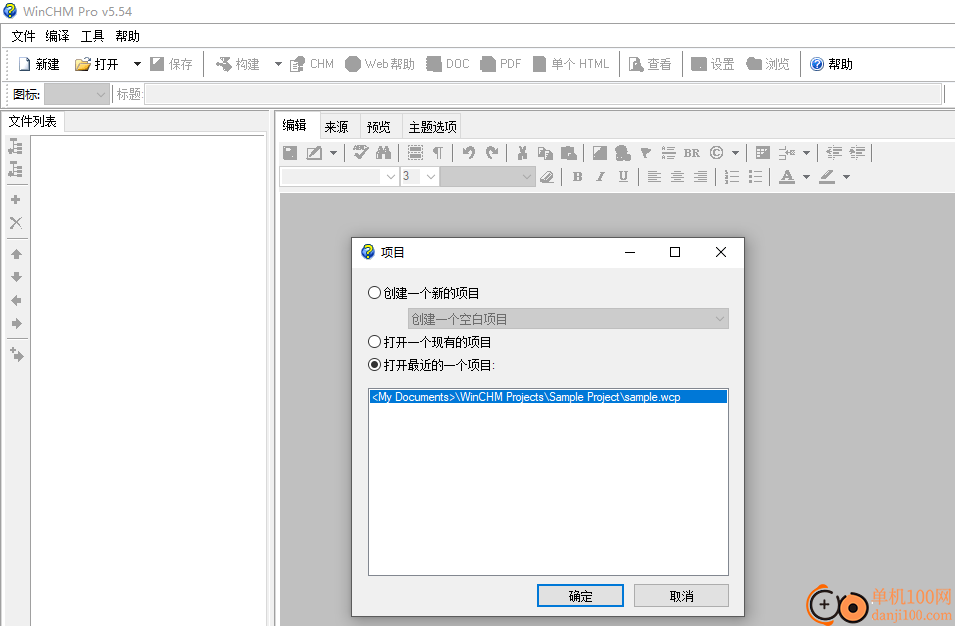Open 设置 (Settings) from the toolbar
The height and width of the screenshot is (626, 955).
point(713,64)
